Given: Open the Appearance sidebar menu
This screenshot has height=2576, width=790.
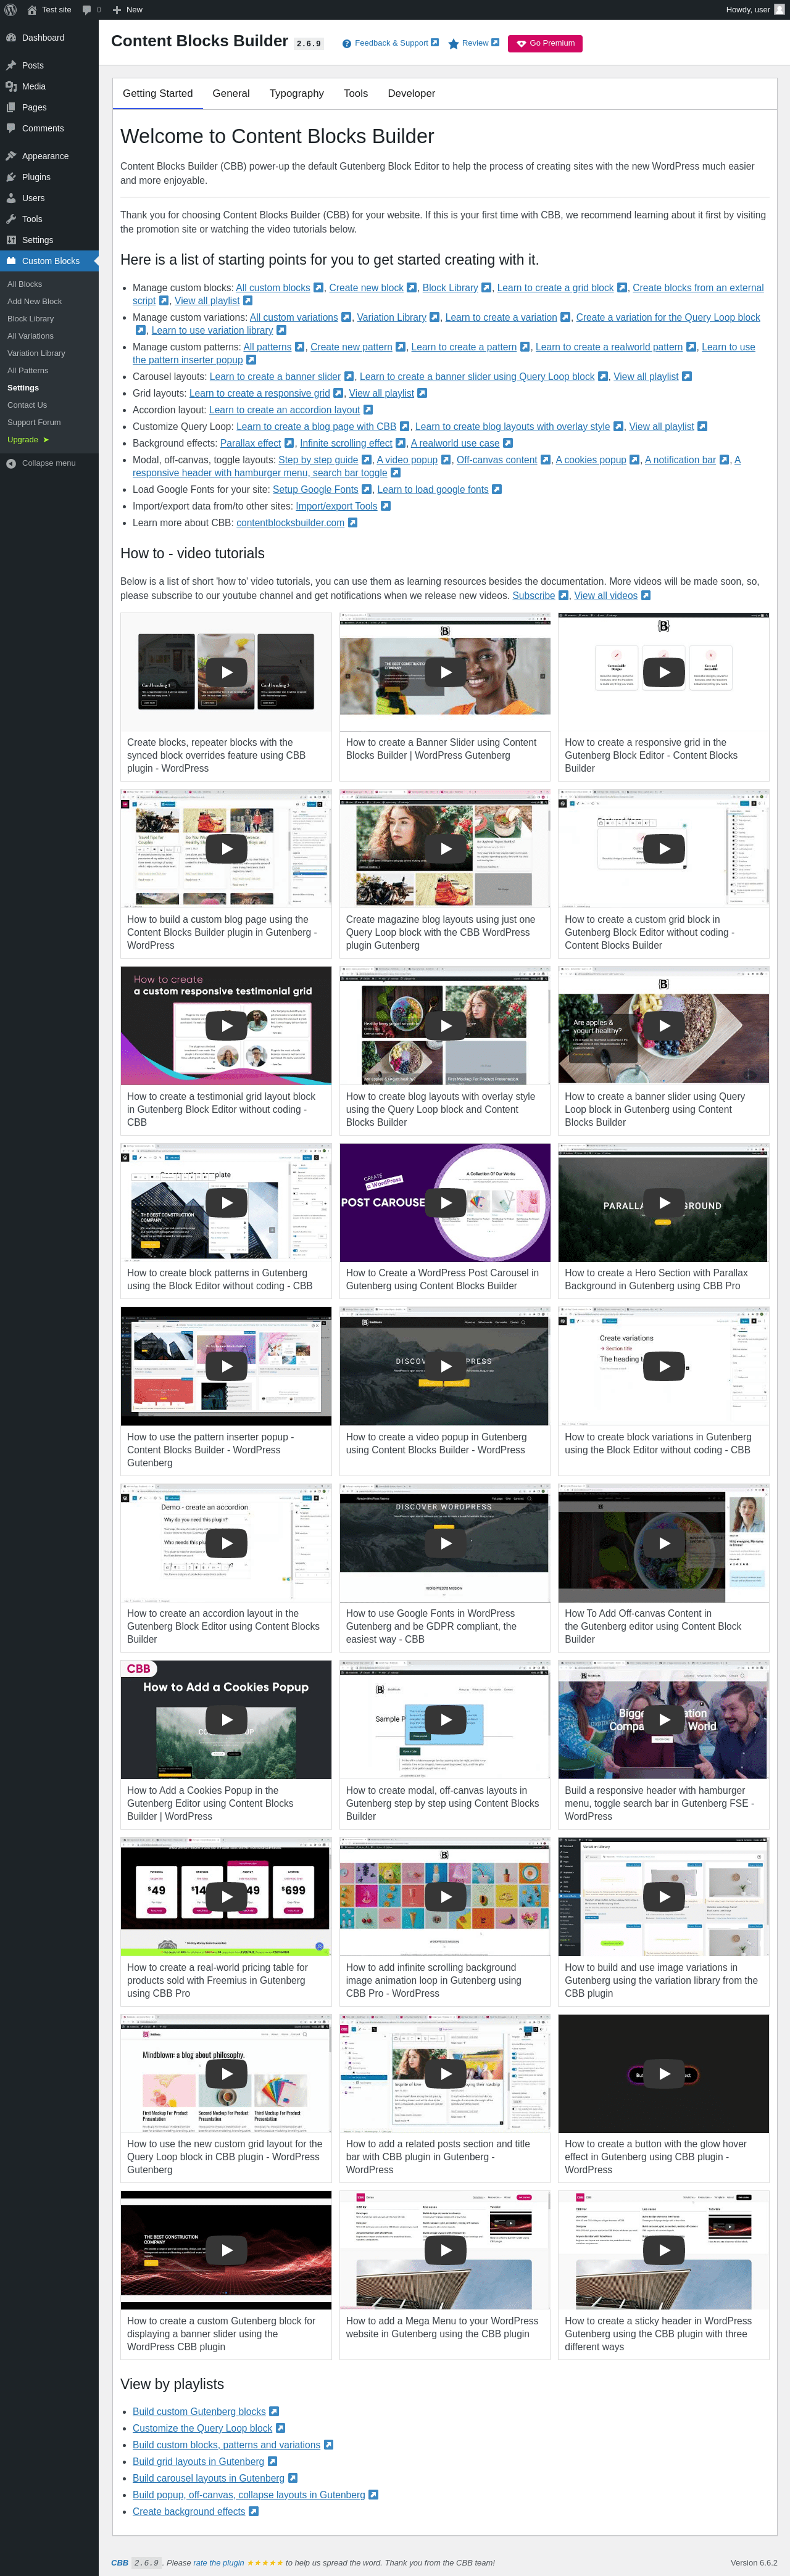Looking at the screenshot, I should tap(49, 156).
